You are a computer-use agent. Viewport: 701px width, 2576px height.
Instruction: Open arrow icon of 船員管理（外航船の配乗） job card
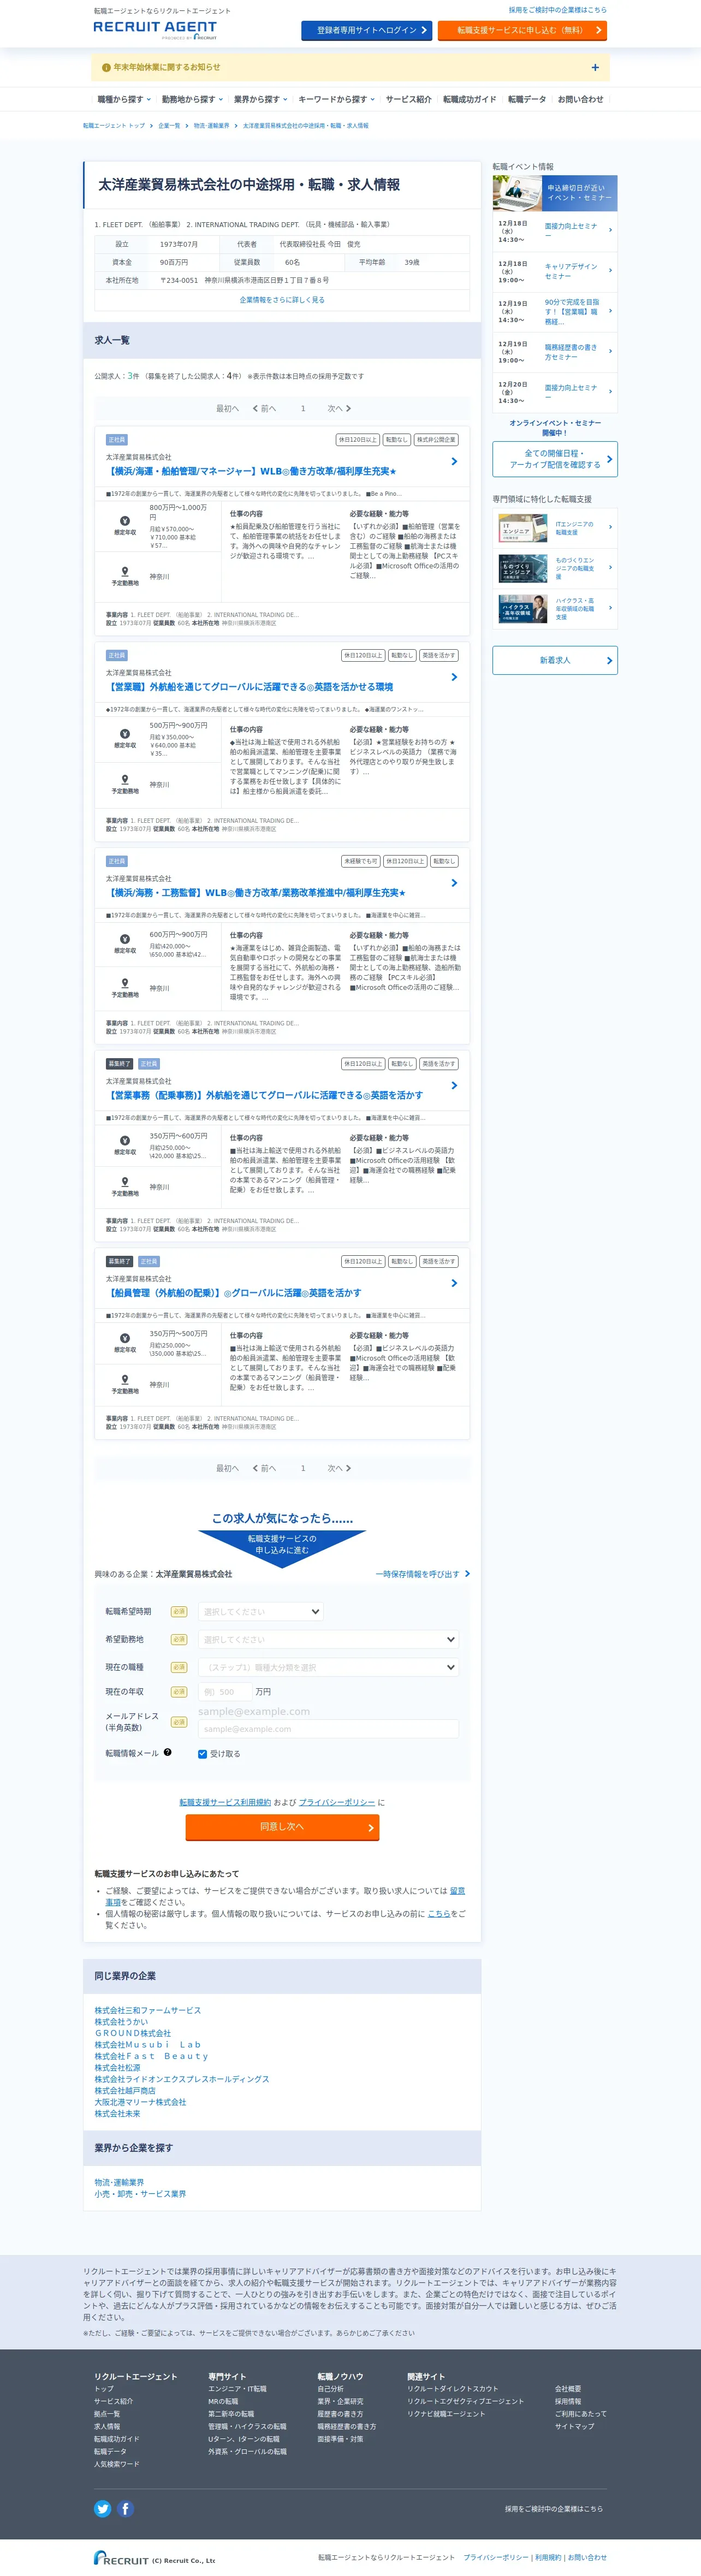454,1283
